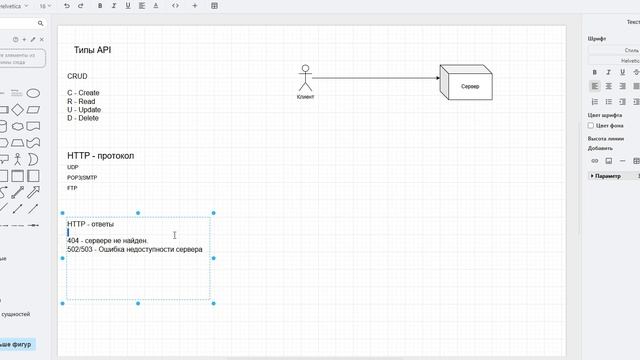Image resolution: width=640 pixels, height=360 pixels.
Task: Click the 'U - Update' line
Action: [84, 110]
